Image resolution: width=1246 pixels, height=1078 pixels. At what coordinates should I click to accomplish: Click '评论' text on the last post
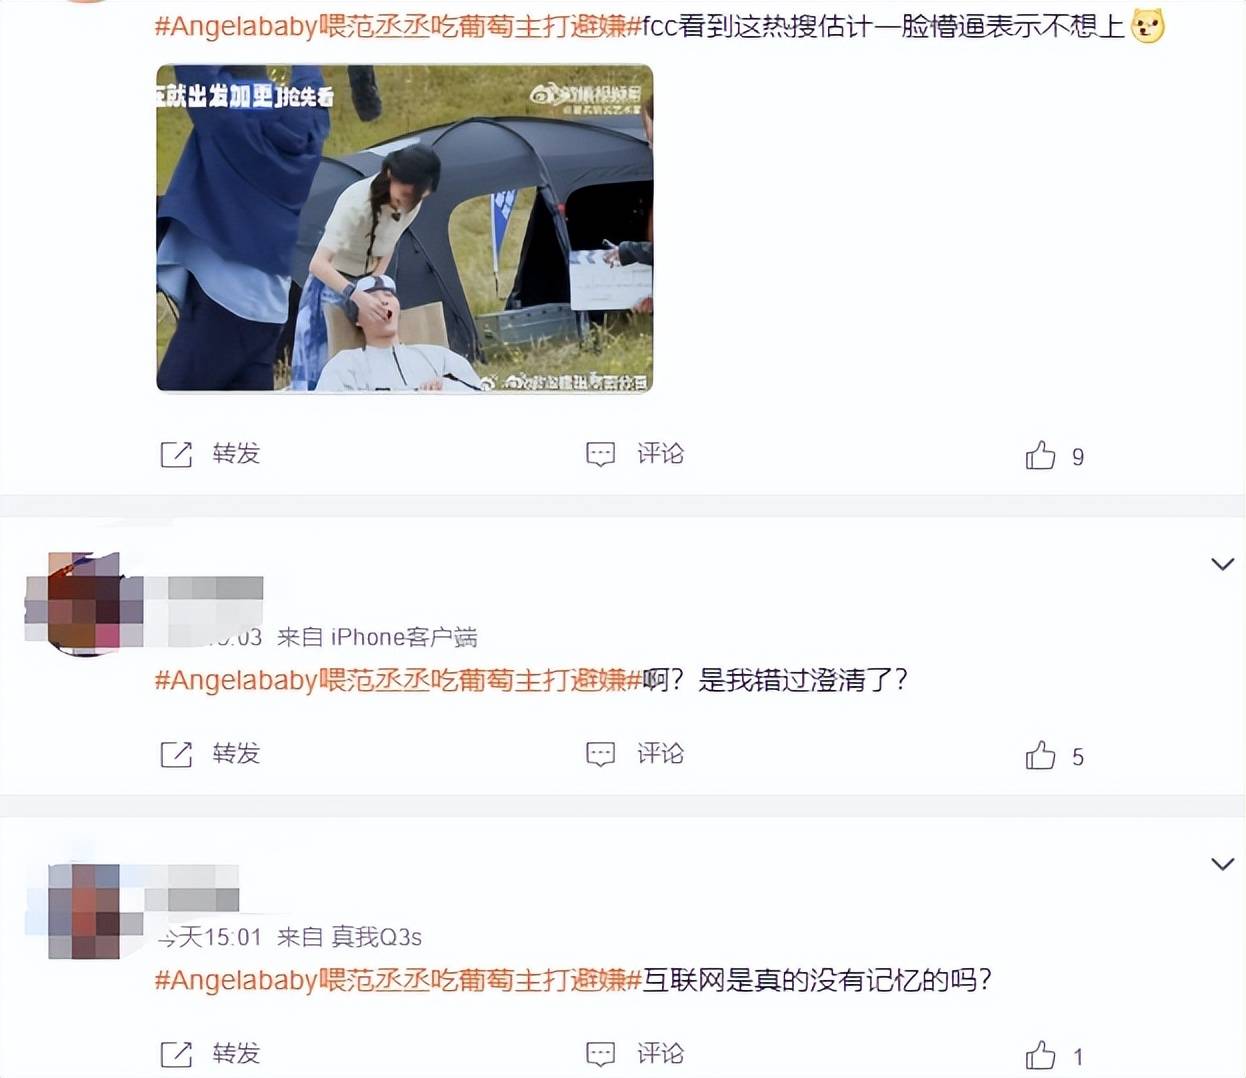coord(661,1054)
